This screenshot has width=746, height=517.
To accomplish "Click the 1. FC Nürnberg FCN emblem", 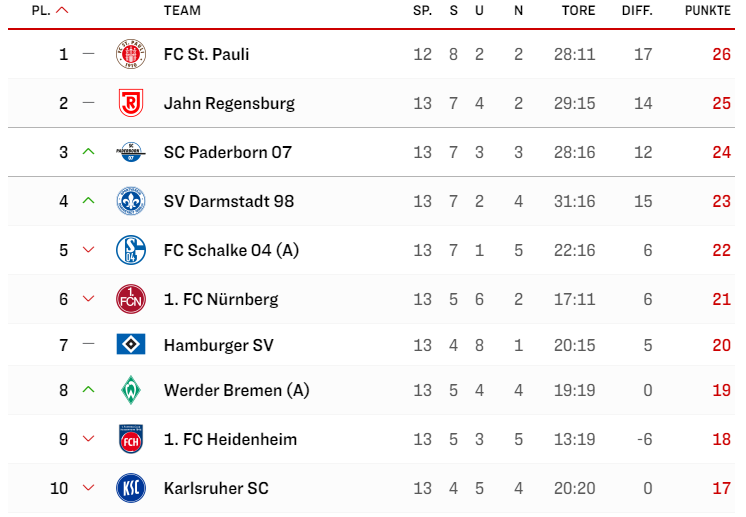I will (131, 299).
